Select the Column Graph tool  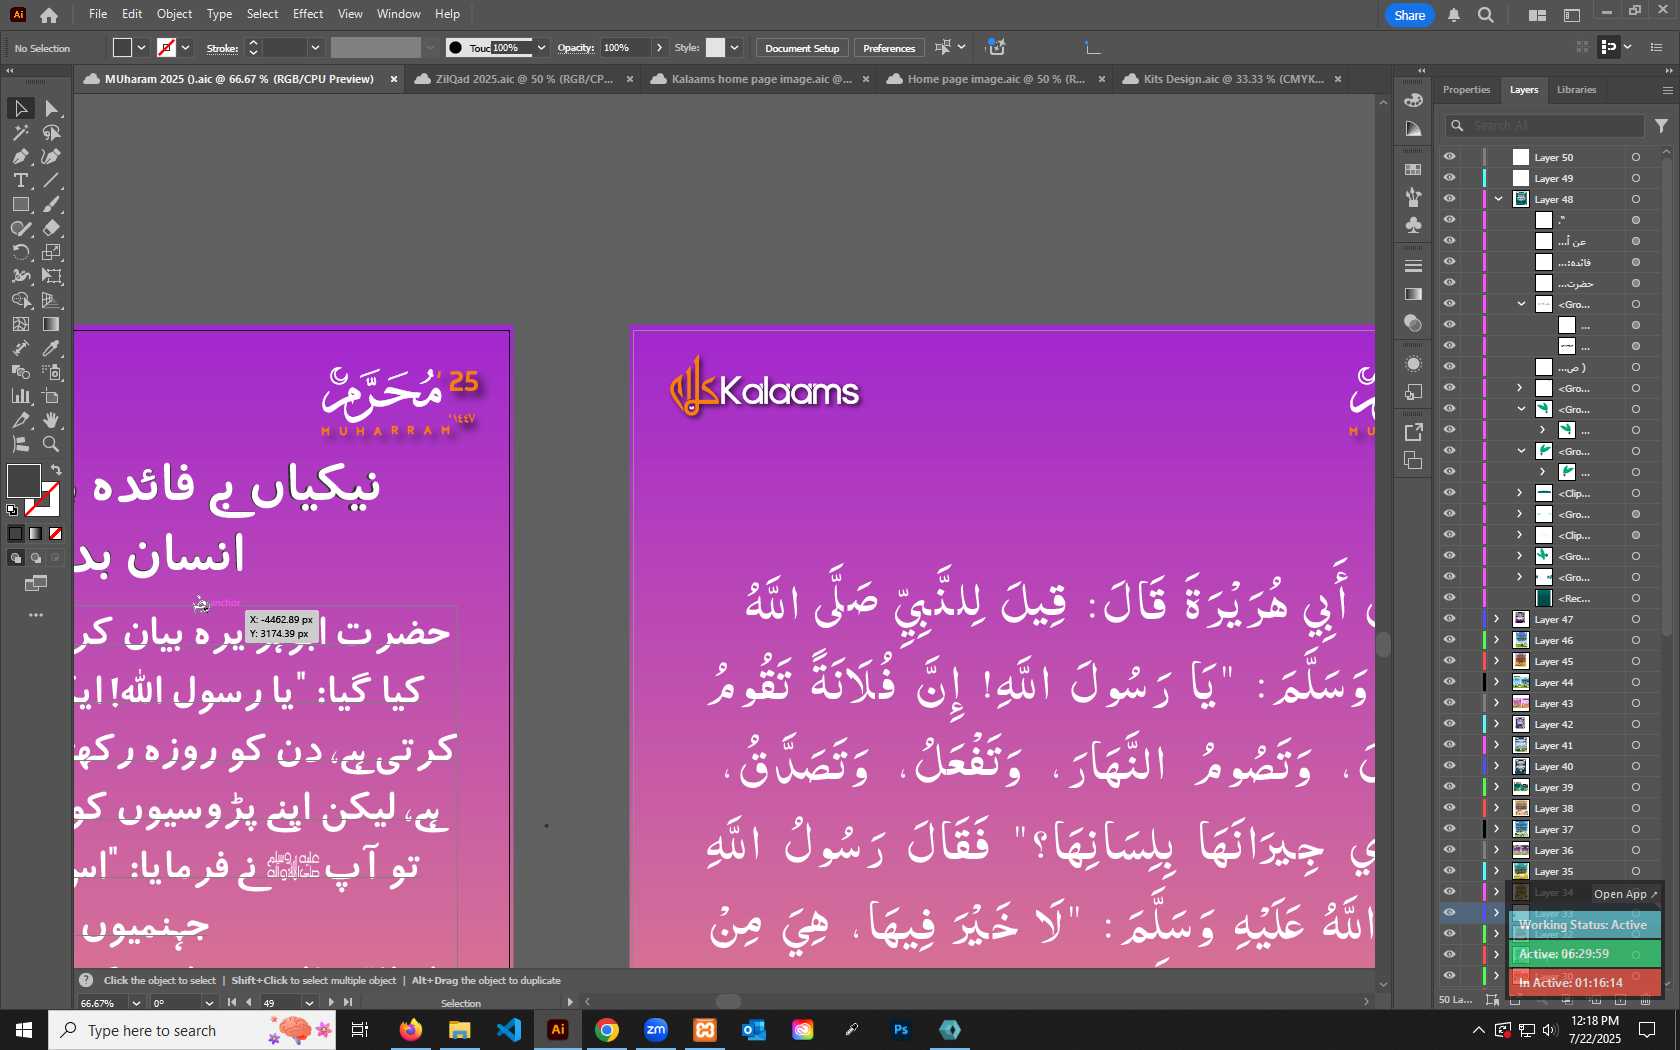click(x=20, y=396)
